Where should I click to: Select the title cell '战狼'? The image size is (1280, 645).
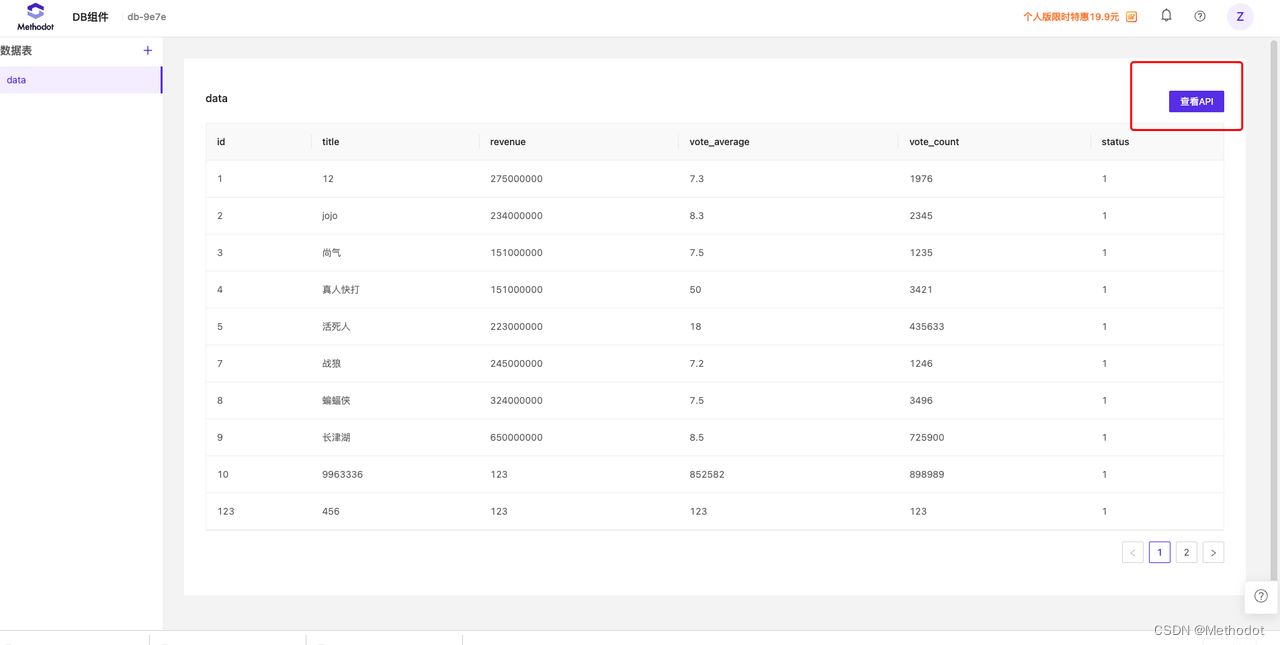point(332,364)
